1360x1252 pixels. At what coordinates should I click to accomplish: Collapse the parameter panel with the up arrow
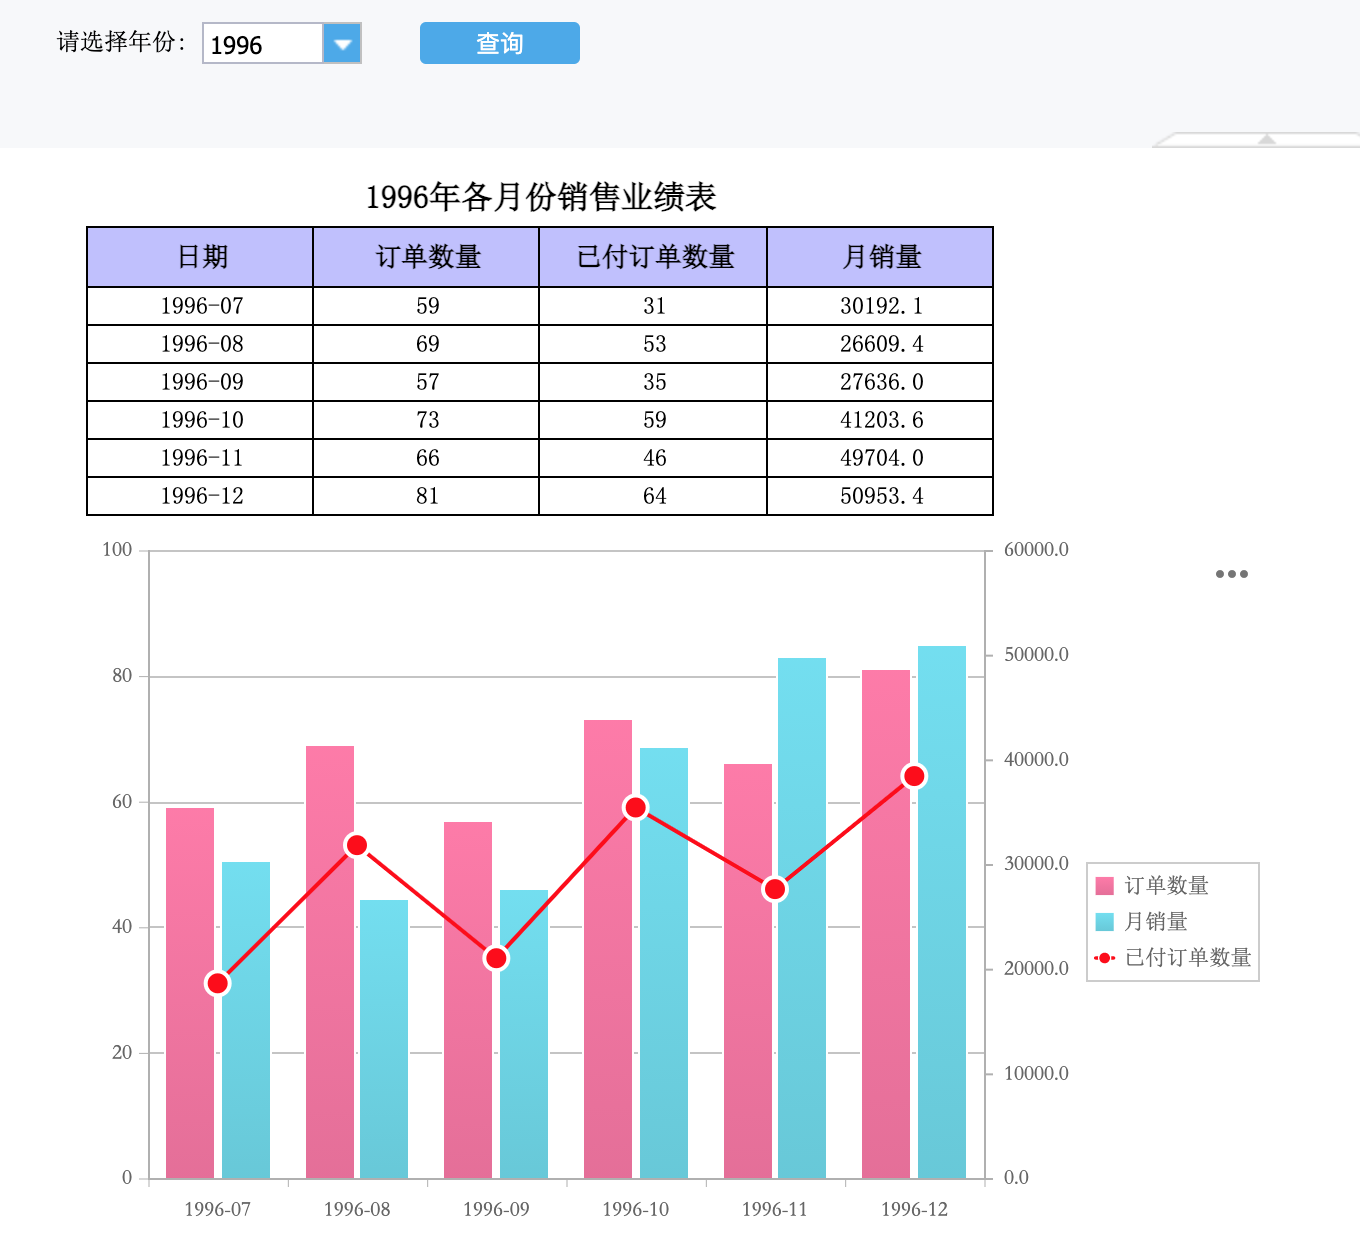pos(1267,140)
